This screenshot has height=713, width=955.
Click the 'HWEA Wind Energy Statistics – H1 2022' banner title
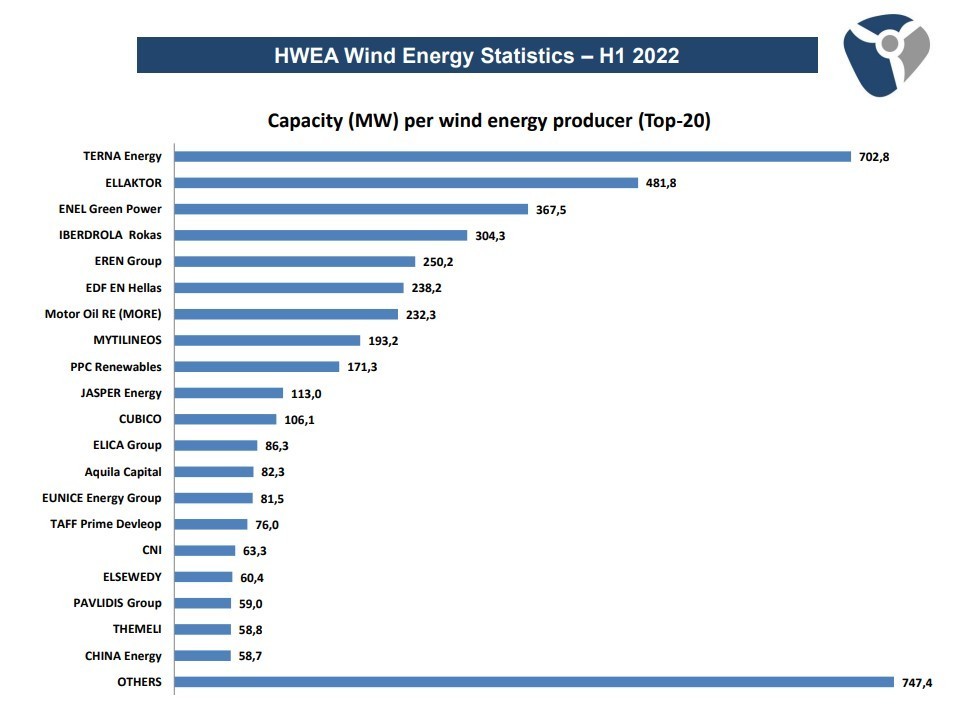pyautogui.click(x=477, y=55)
